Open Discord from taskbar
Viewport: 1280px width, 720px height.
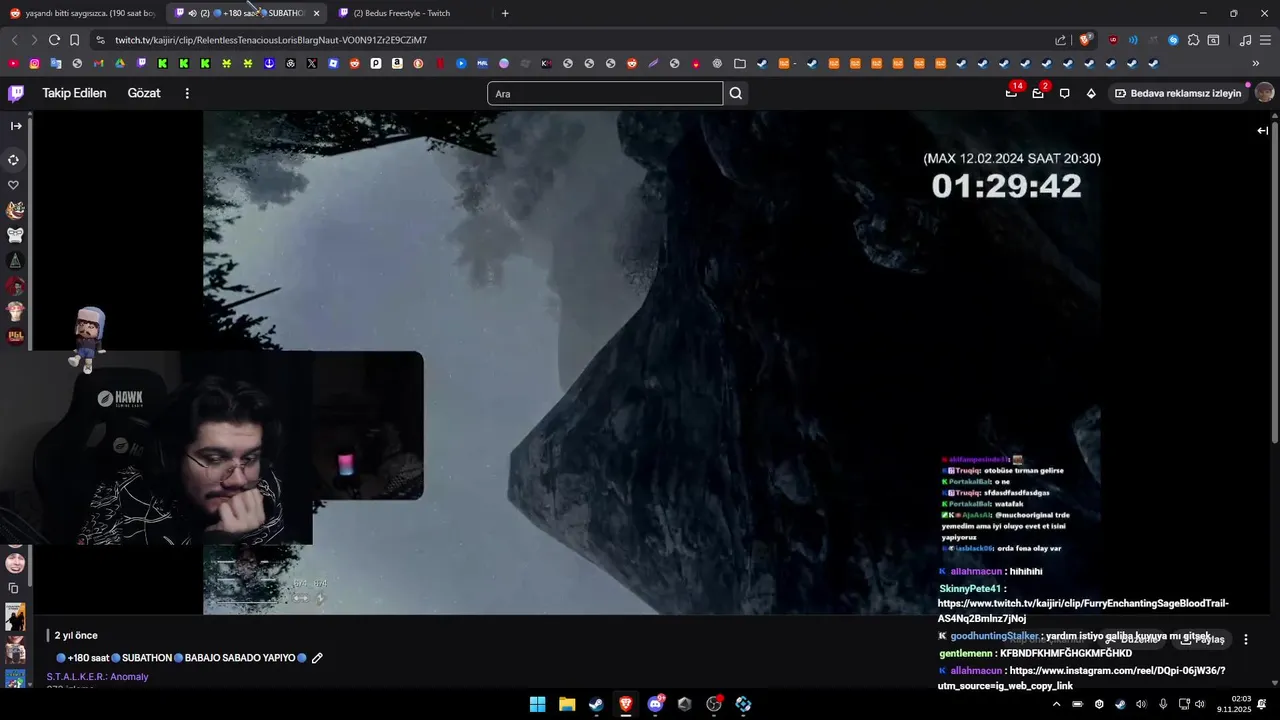(x=656, y=704)
